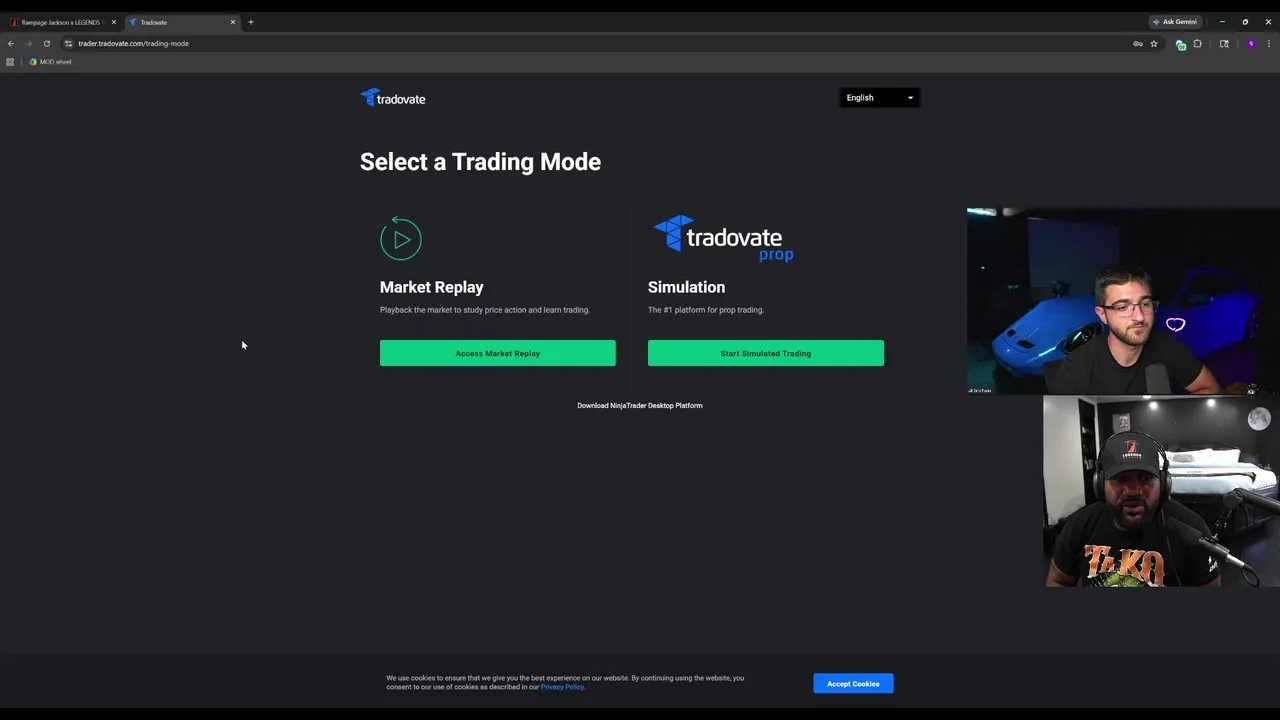Click the green-badged extension icon
This screenshot has height=720, width=1280.
pos(1181,44)
